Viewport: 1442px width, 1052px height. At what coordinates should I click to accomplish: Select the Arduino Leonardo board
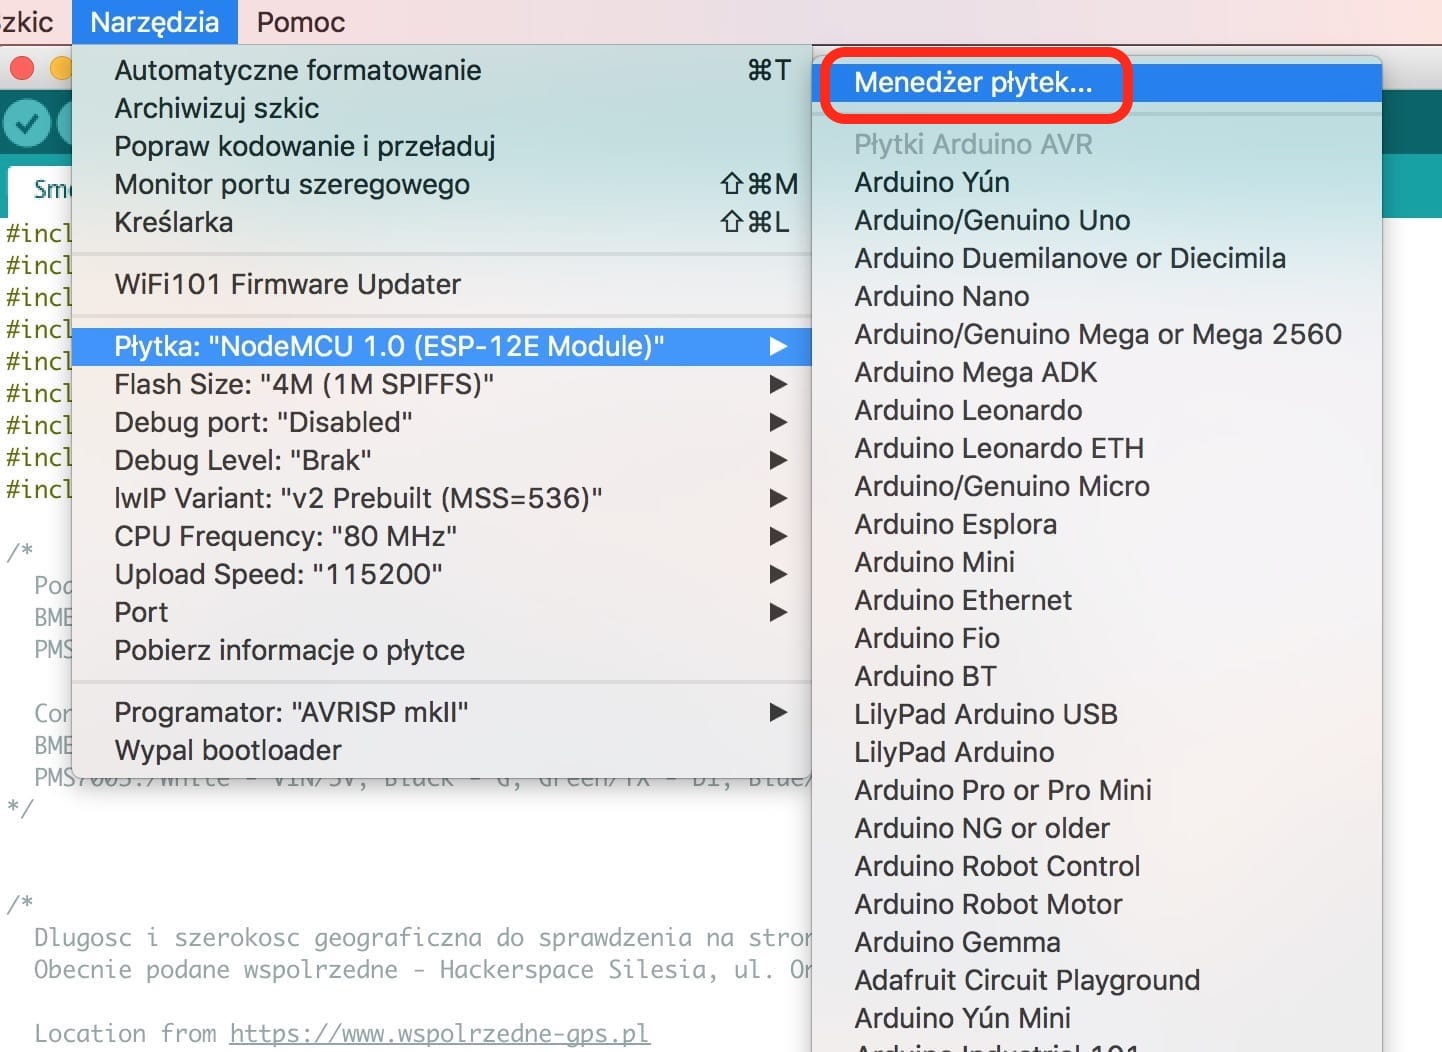click(1097, 410)
